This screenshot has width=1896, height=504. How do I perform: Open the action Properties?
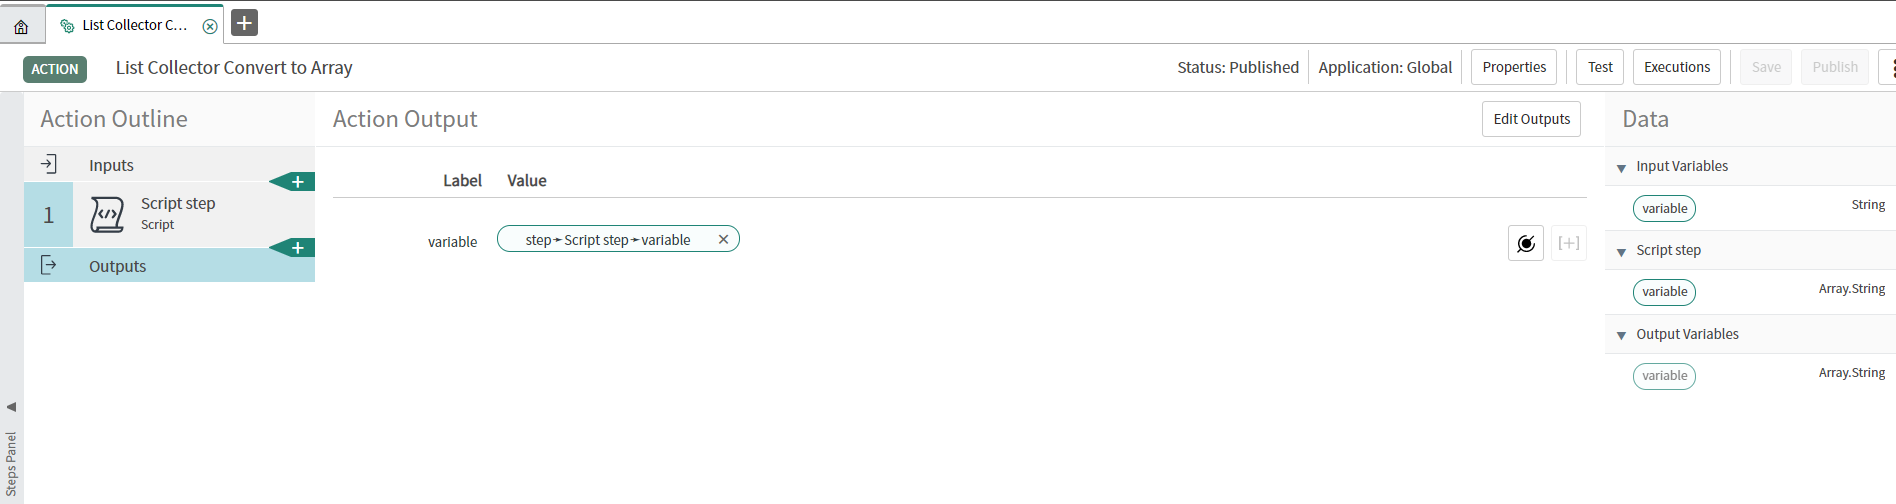[1513, 67]
